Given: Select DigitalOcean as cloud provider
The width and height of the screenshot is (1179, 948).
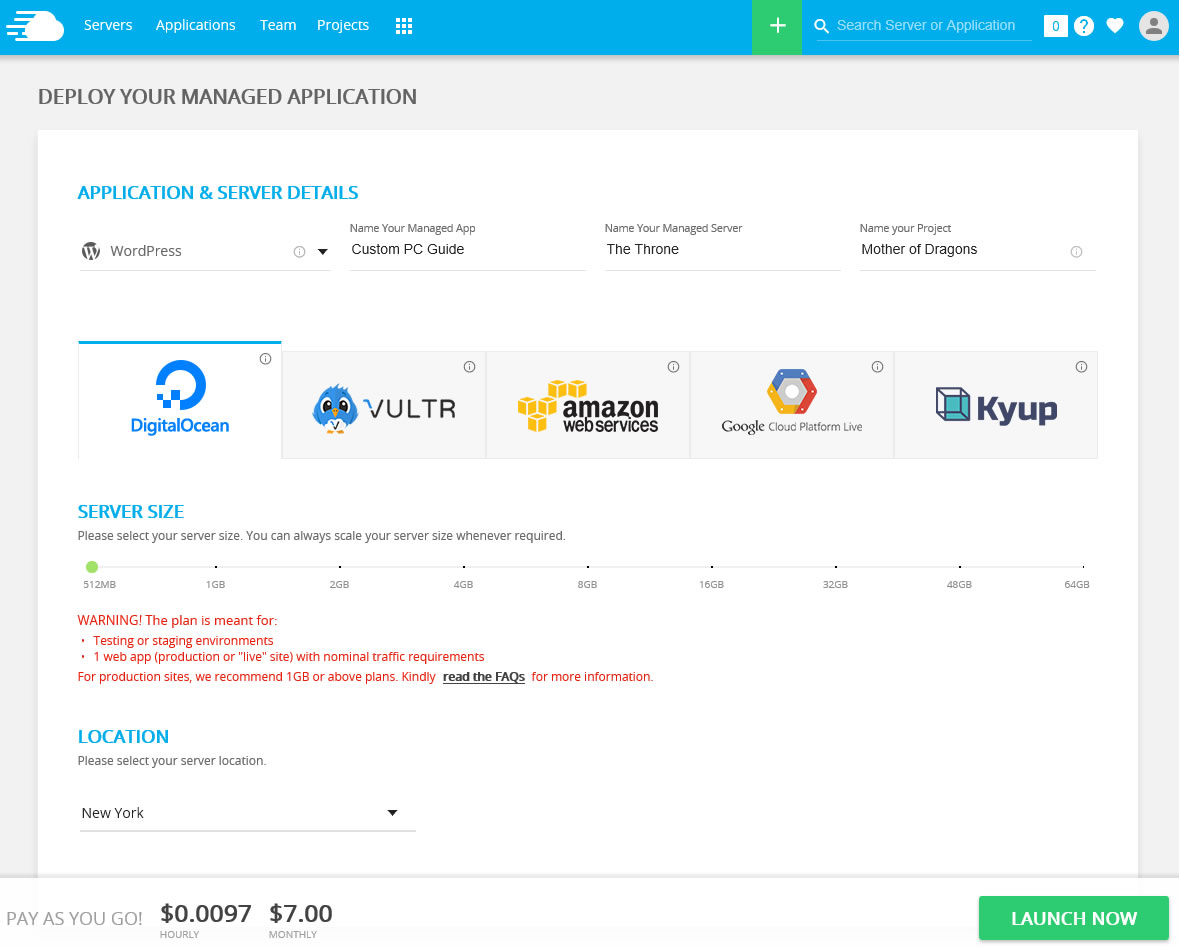Looking at the screenshot, I should [180, 400].
